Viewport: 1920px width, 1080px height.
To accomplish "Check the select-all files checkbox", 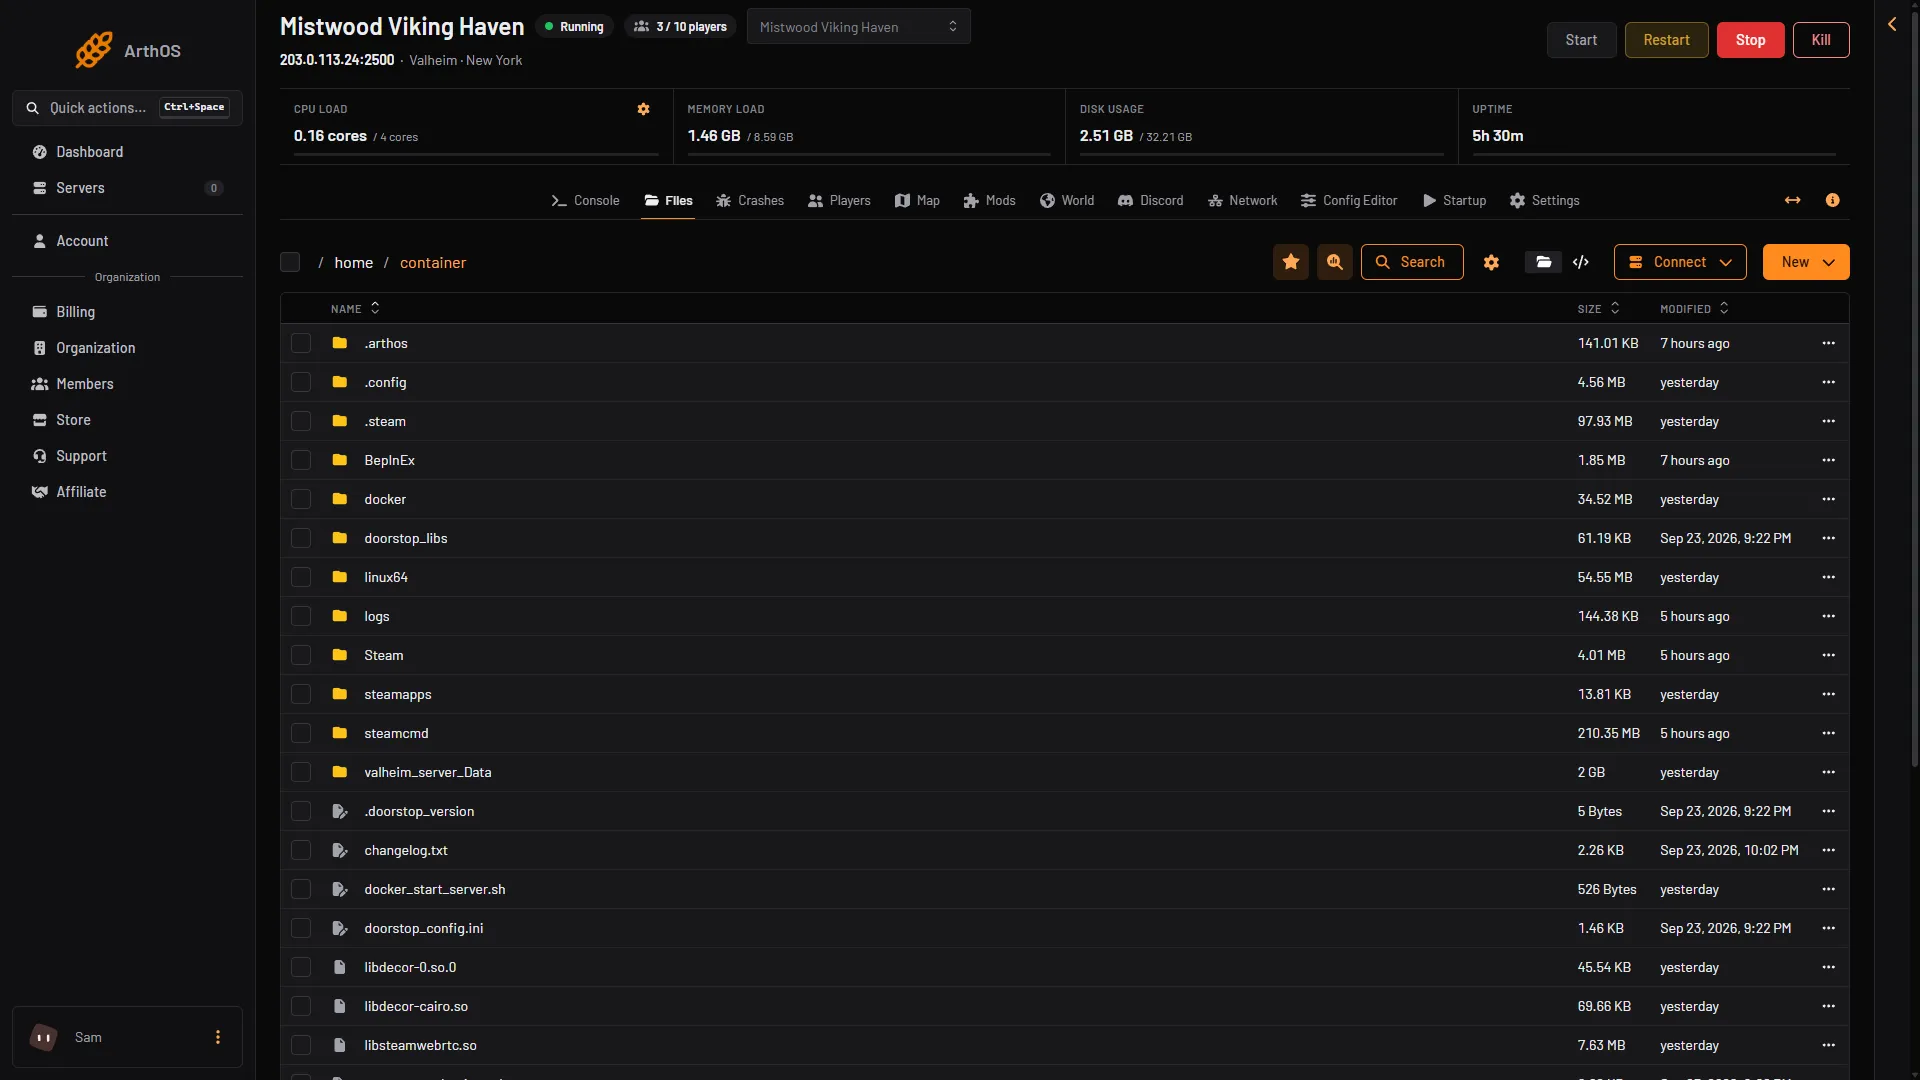I will pyautogui.click(x=290, y=262).
